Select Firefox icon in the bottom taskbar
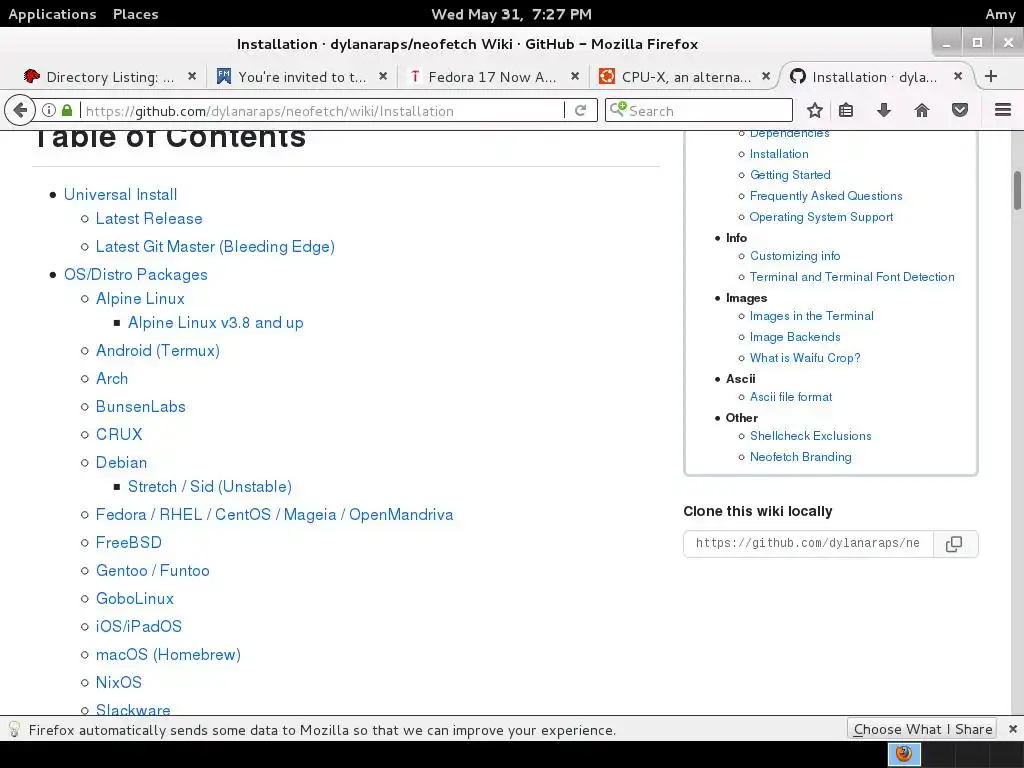Image resolution: width=1024 pixels, height=768 pixels. pyautogui.click(x=904, y=754)
